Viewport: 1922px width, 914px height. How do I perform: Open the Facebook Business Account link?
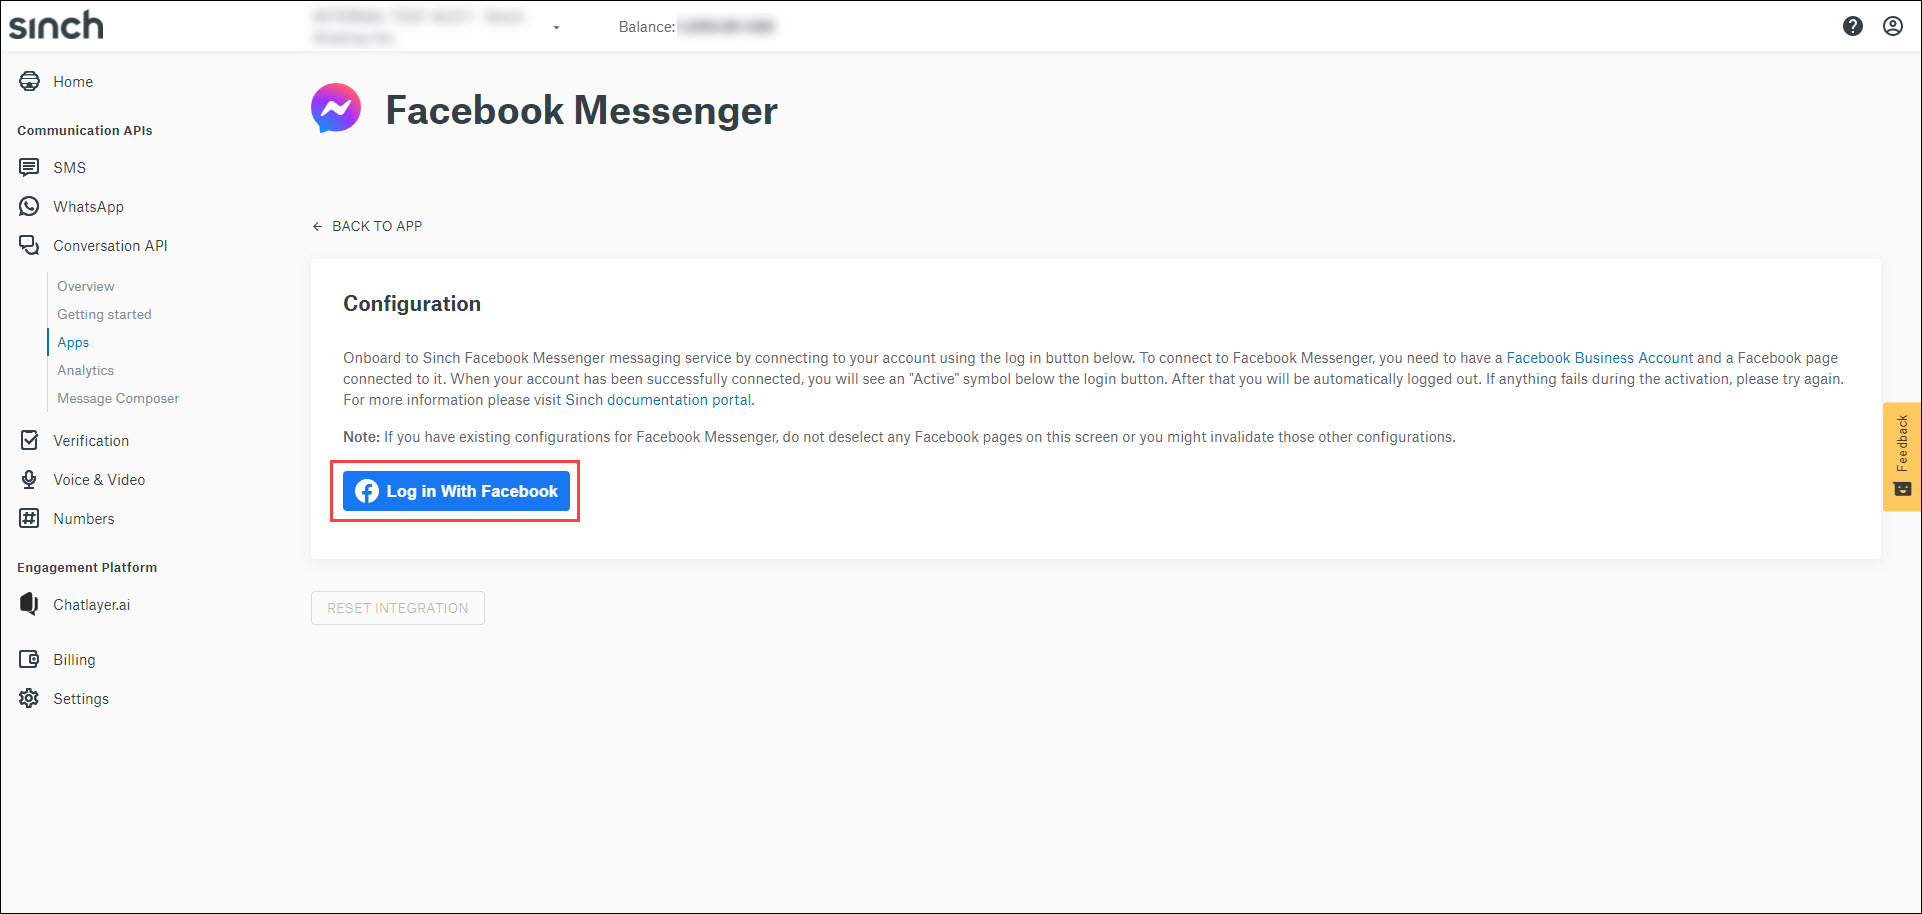click(x=1600, y=358)
